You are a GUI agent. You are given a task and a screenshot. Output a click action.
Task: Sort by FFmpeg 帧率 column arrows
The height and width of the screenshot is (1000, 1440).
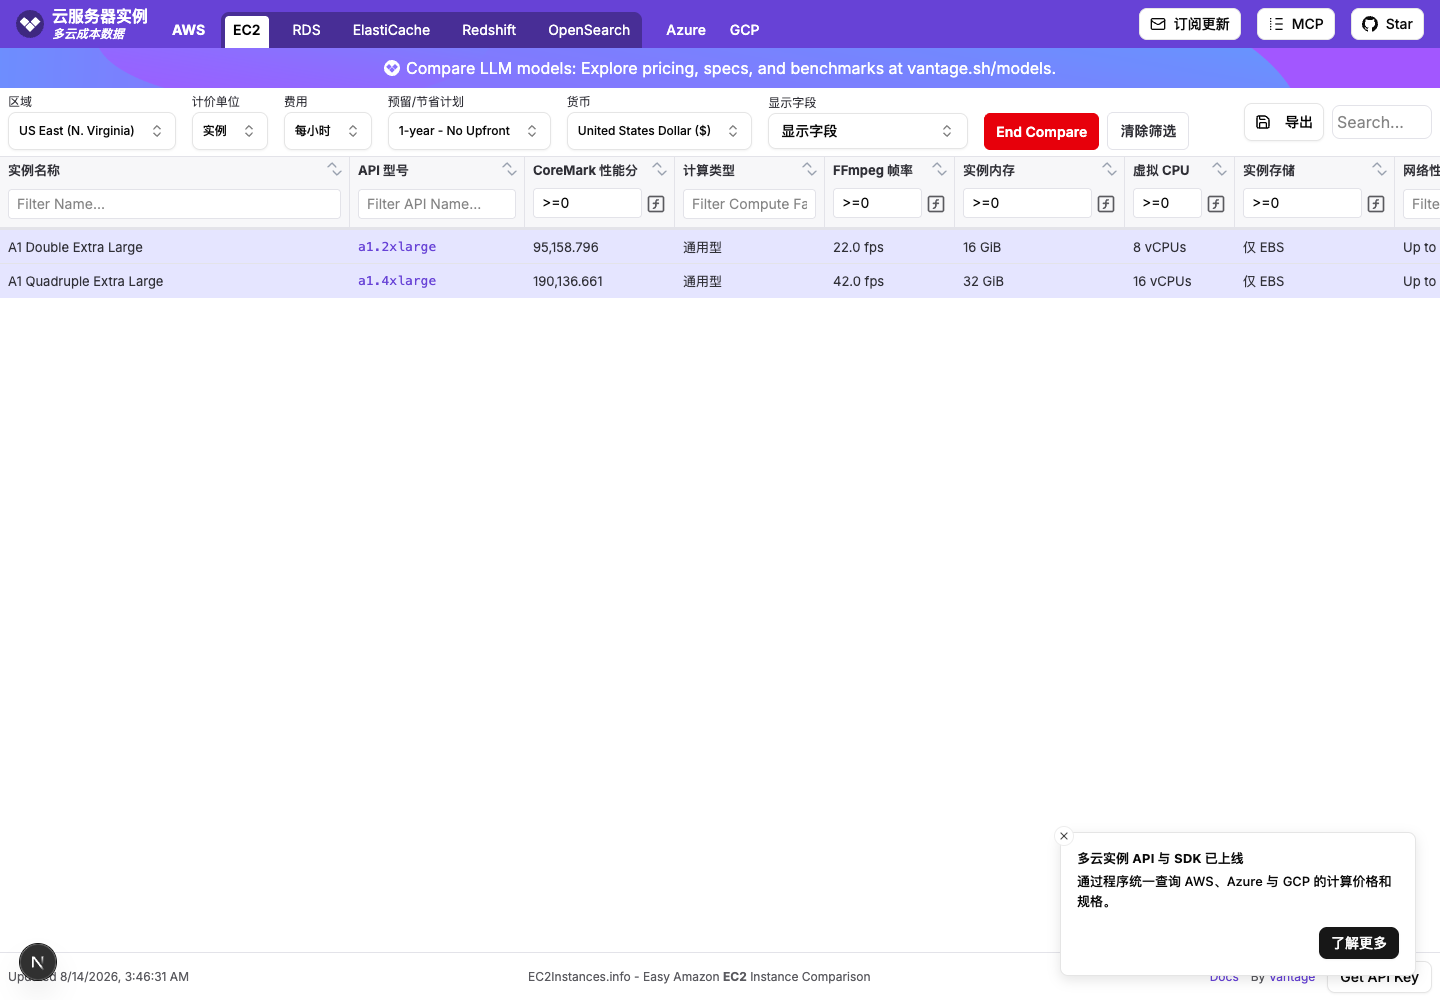click(940, 170)
